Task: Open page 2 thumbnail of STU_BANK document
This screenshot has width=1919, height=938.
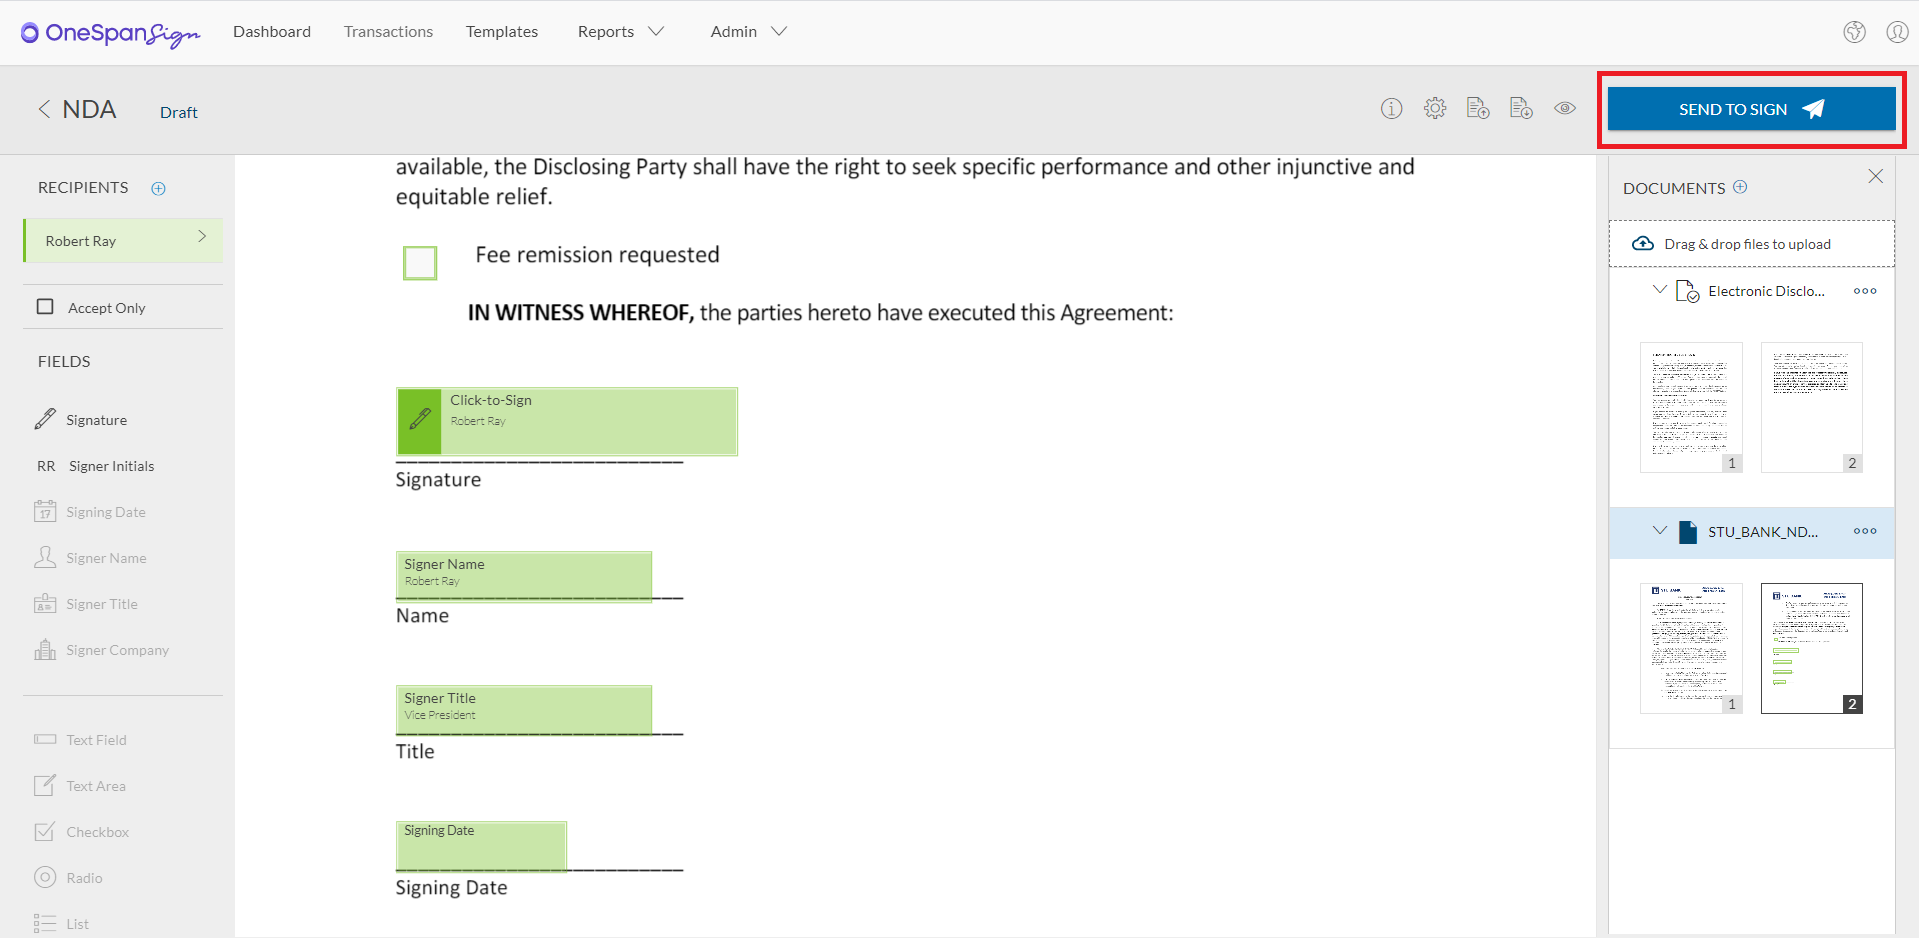Action: click(1810, 647)
